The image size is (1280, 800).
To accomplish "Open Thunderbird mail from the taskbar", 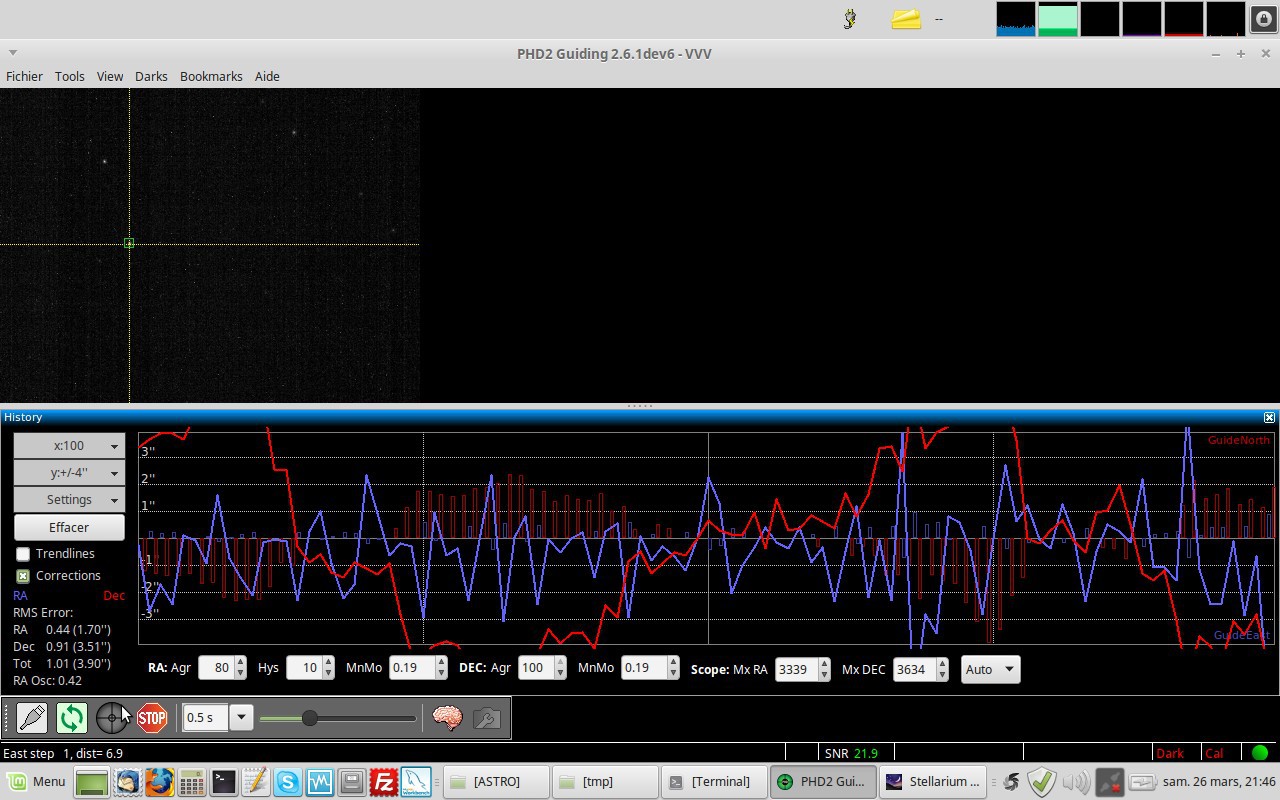I will coord(127,782).
